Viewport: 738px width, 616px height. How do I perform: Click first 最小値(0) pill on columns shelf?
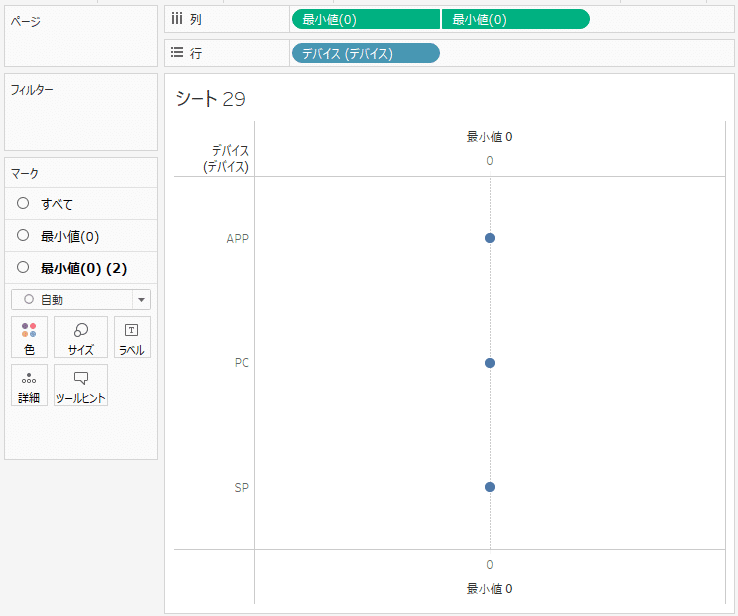[366, 19]
